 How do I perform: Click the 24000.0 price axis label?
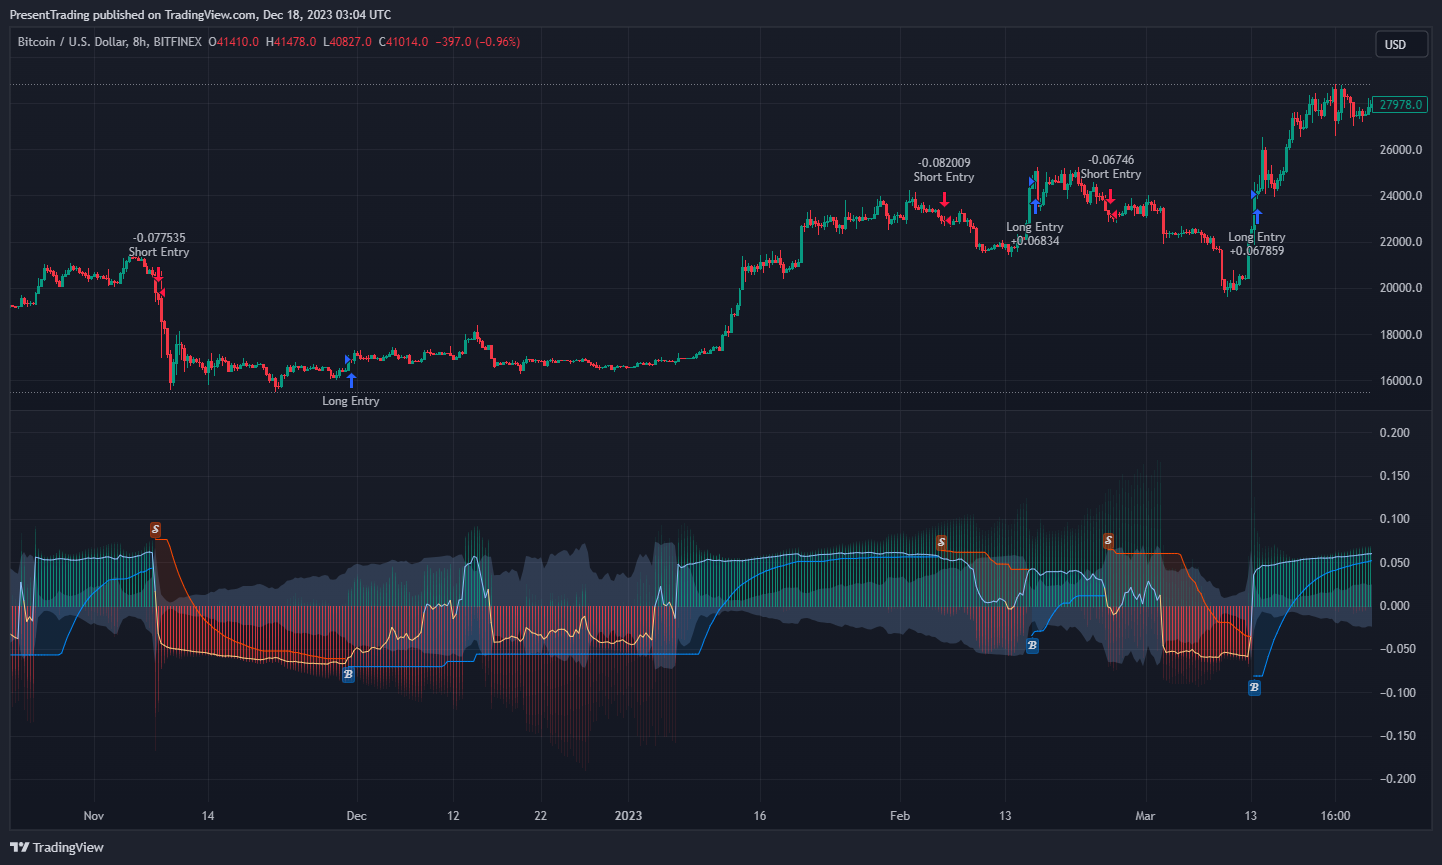pyautogui.click(x=1401, y=196)
